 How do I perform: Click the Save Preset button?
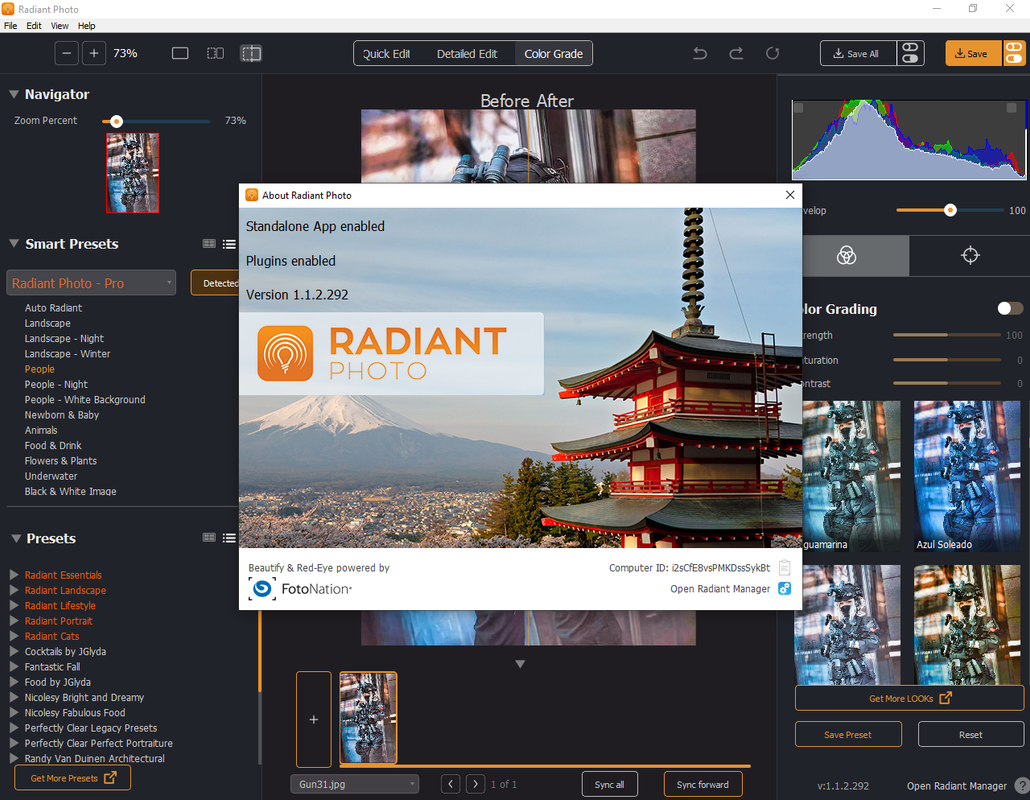click(848, 734)
